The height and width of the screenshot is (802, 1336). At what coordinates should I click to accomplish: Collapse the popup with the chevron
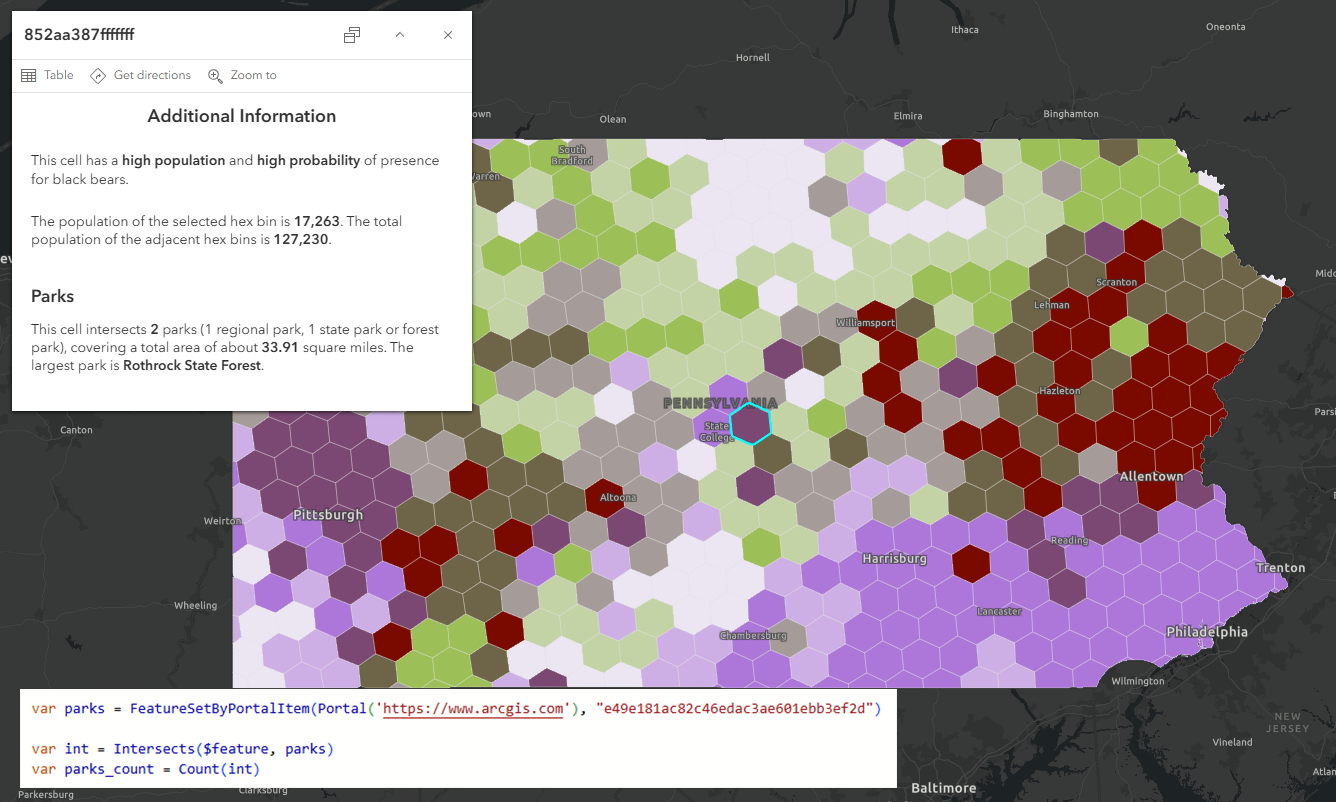click(400, 35)
